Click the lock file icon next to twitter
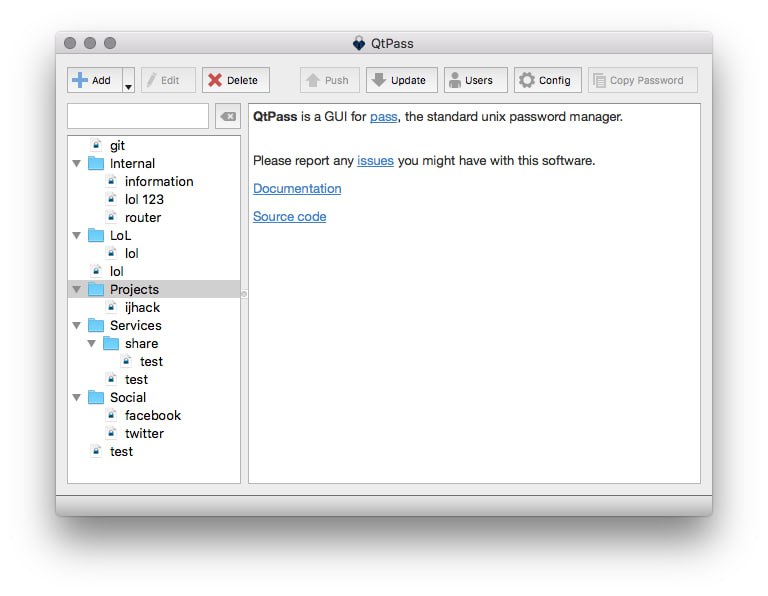The image size is (768, 596). click(112, 433)
